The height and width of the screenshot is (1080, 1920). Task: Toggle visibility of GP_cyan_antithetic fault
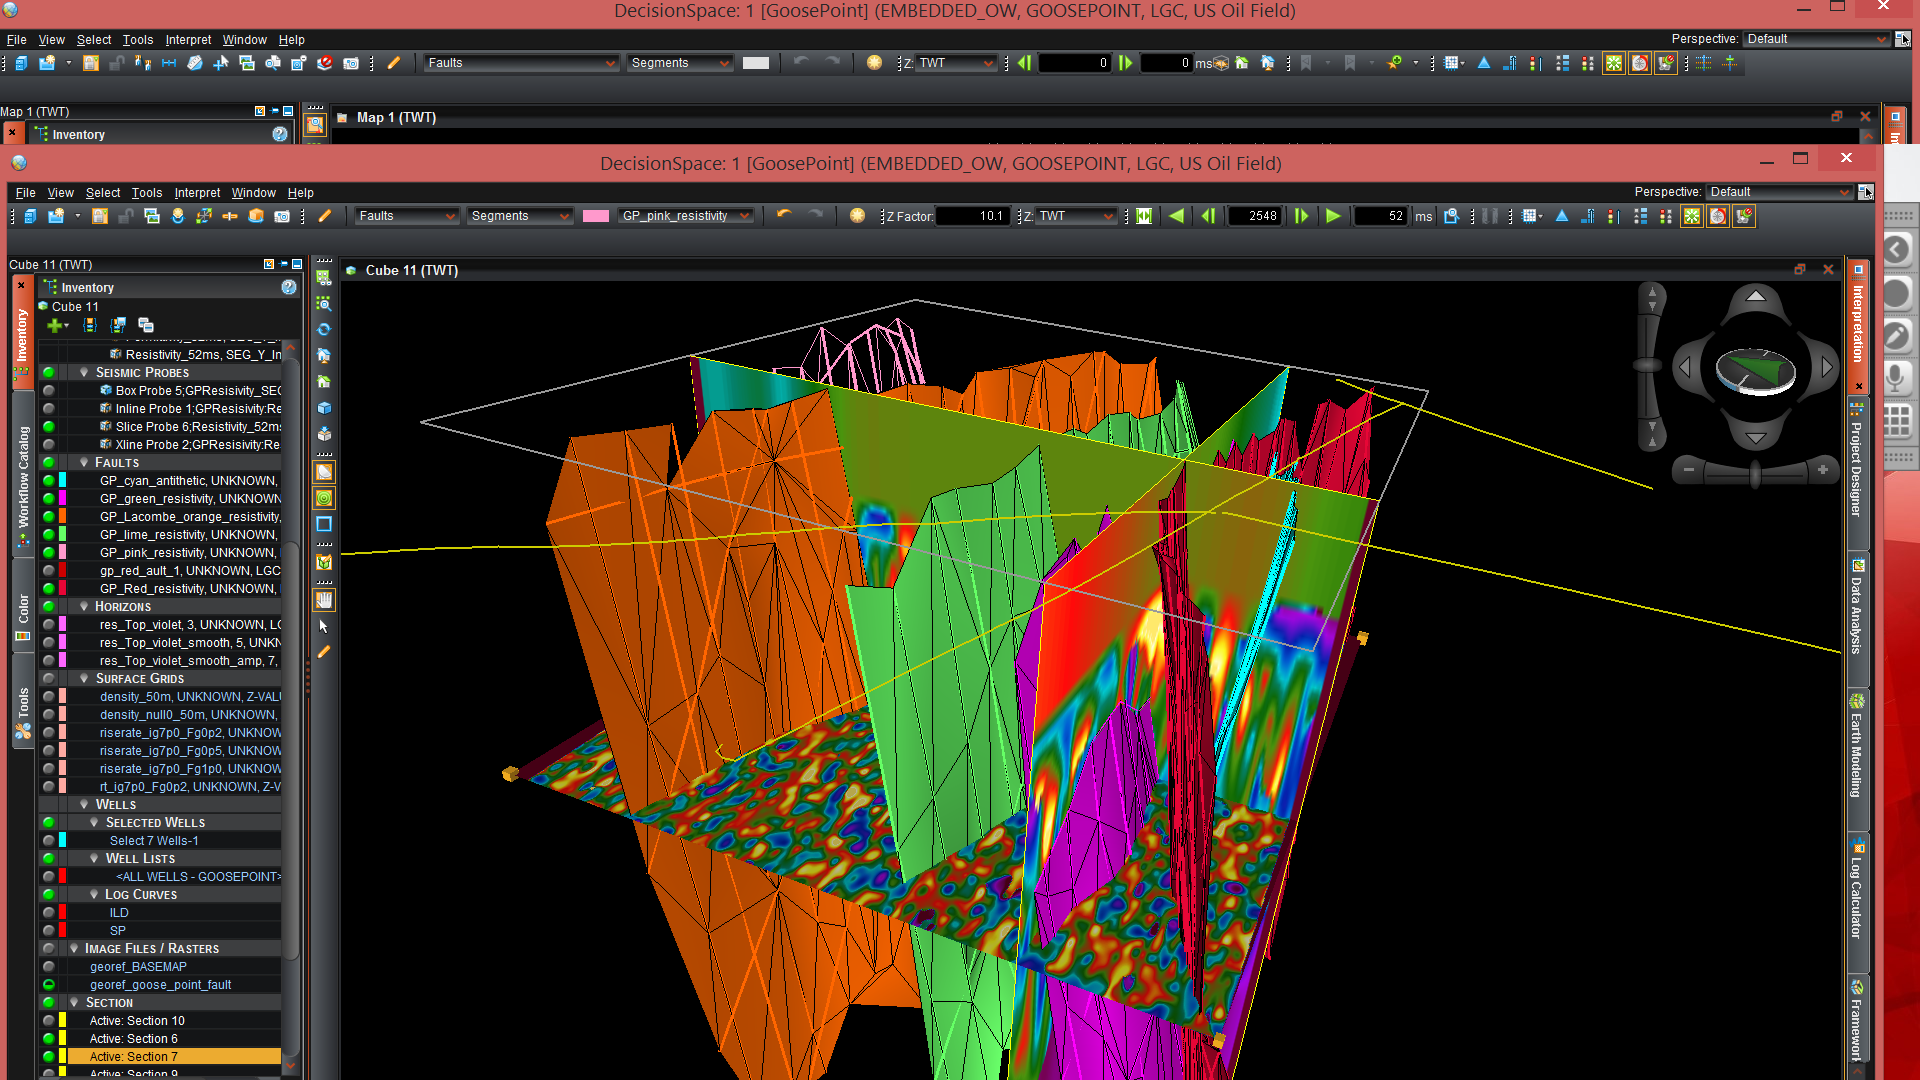tap(48, 481)
